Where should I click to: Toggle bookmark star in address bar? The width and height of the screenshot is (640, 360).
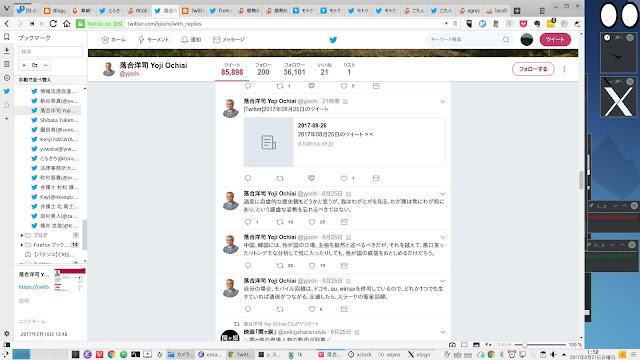(x=455, y=24)
